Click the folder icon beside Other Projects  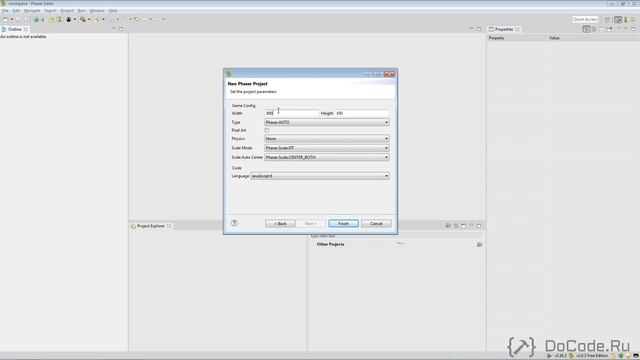pos(480,244)
